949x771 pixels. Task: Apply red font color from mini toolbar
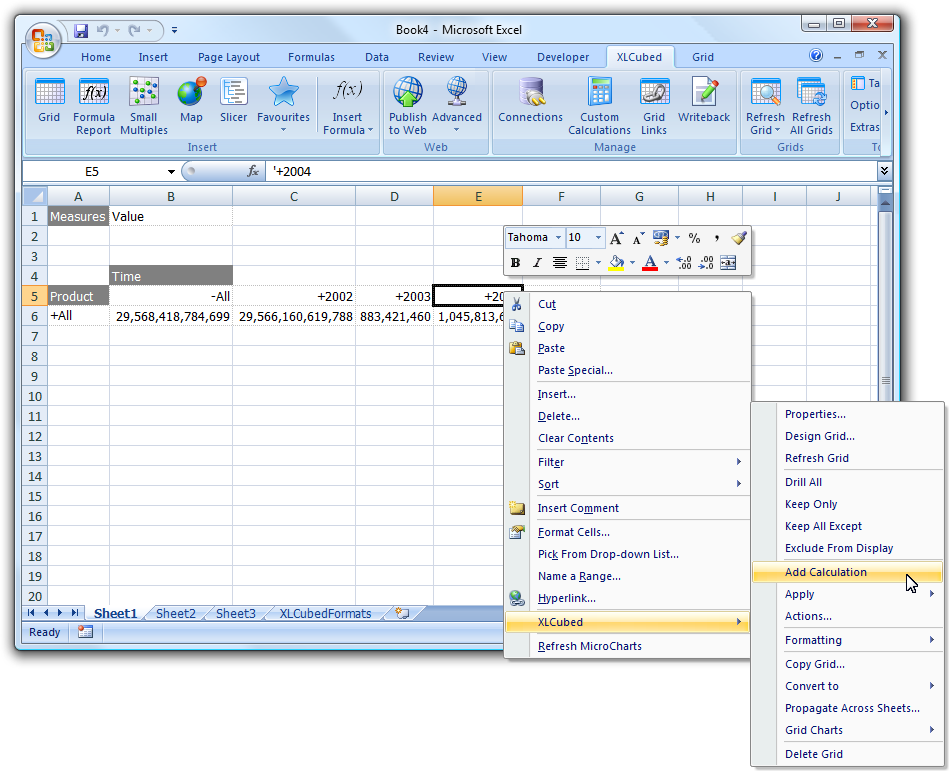650,263
